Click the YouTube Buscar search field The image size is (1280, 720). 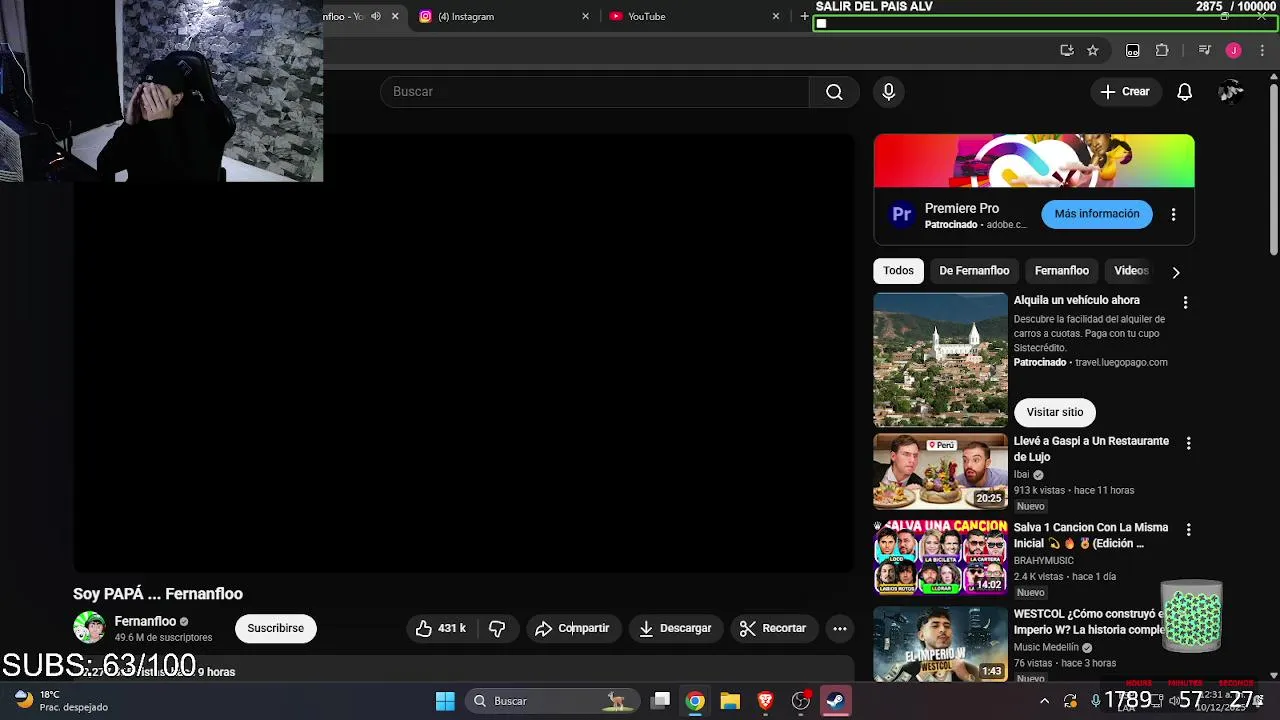[x=595, y=92]
